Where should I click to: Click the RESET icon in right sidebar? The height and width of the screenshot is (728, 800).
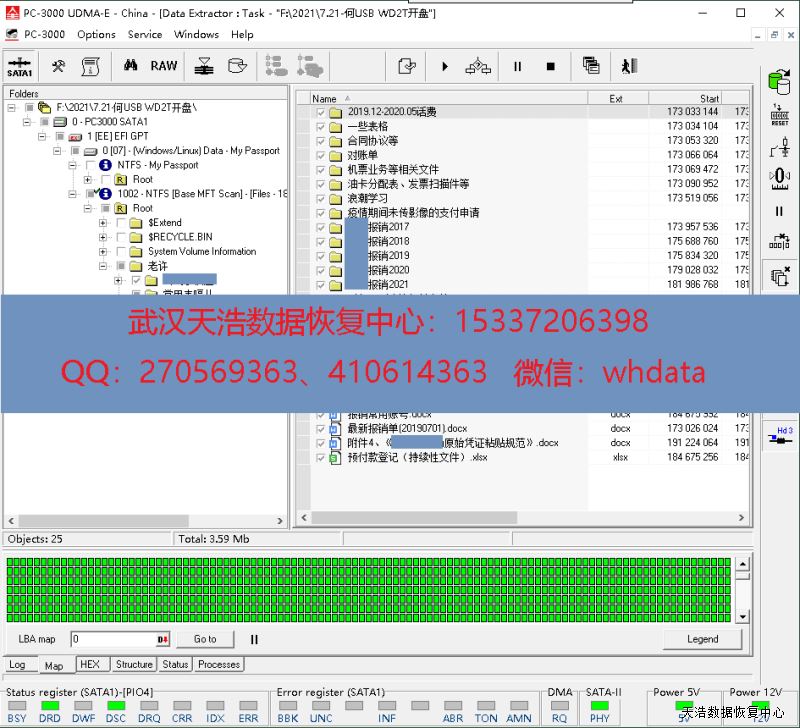[x=778, y=115]
